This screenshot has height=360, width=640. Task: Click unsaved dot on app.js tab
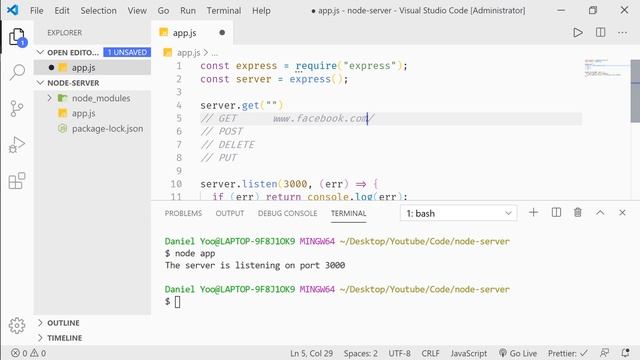[x=222, y=33]
